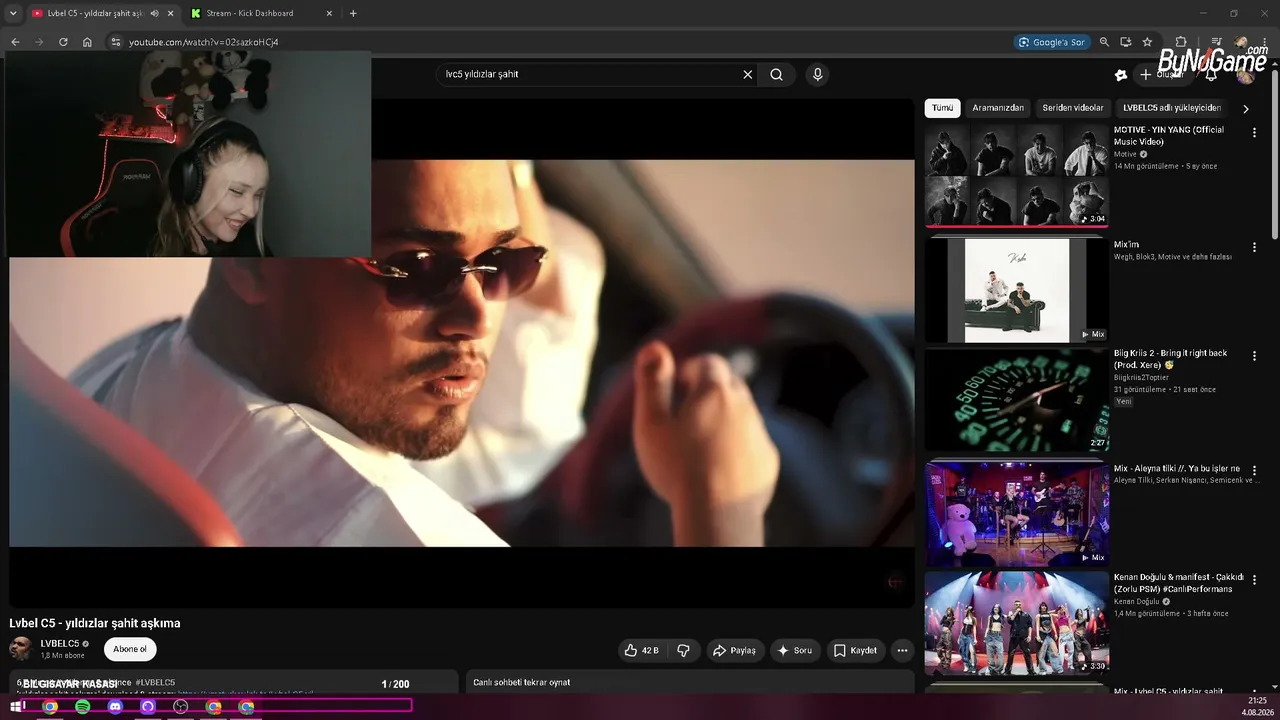Open the Mix'im playlist thumbnail
Viewport: 1280px width, 720px height.
1017,290
